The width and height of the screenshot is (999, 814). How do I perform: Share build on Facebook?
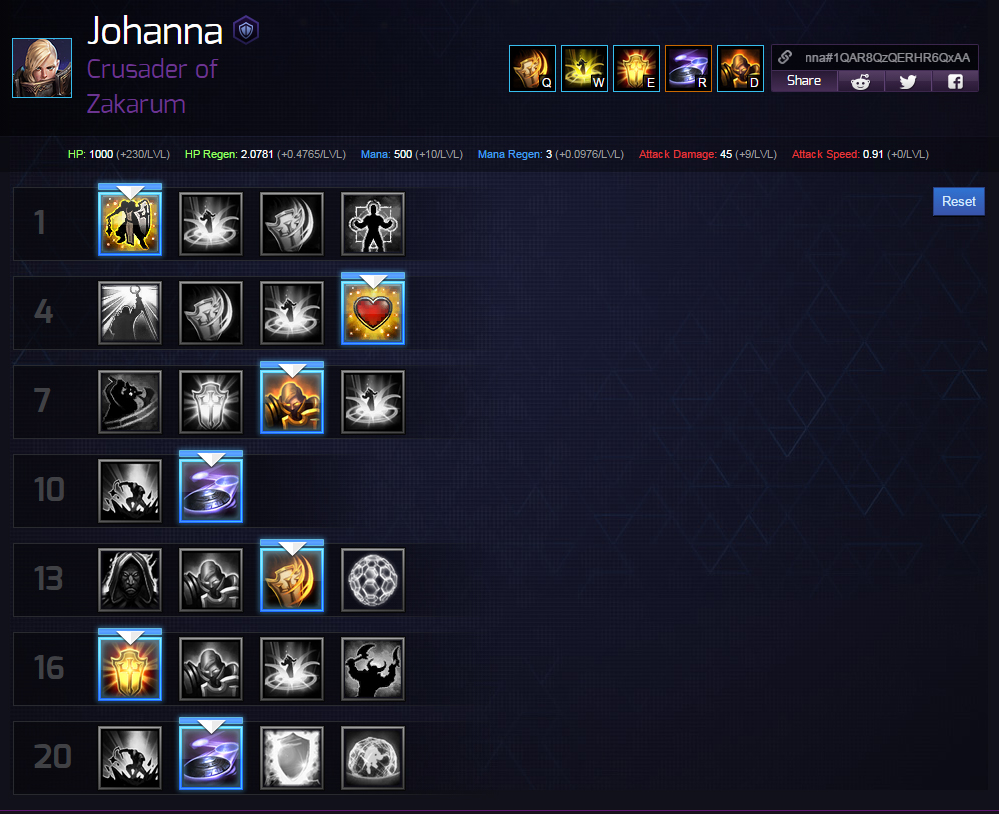[955, 82]
